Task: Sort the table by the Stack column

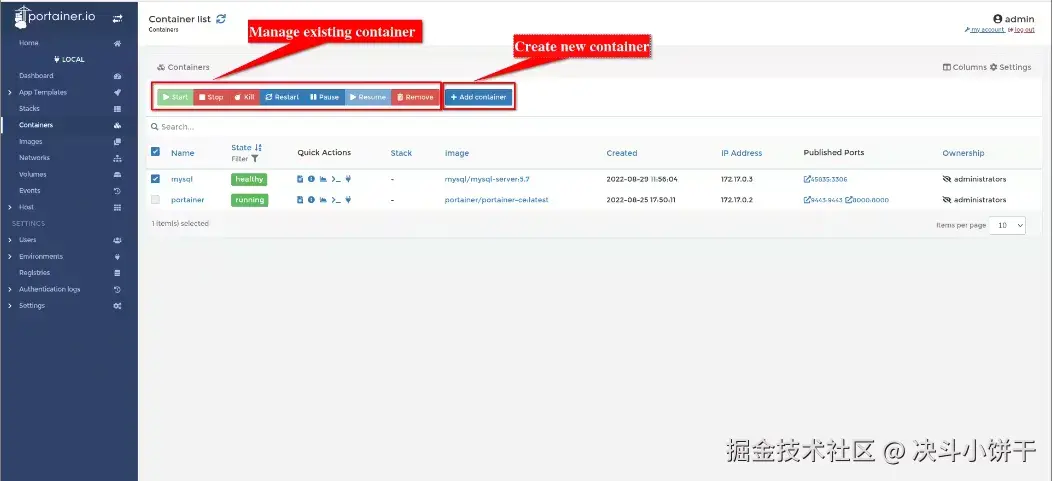Action: coord(401,153)
